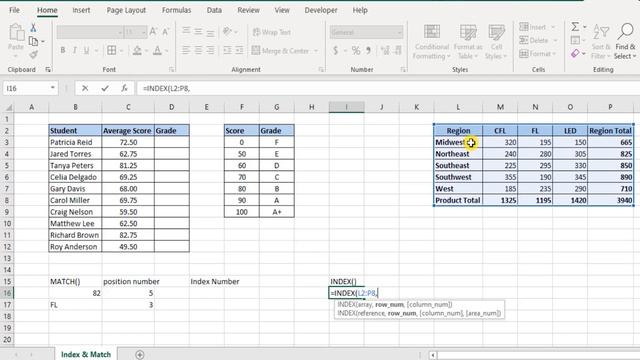Image resolution: width=640 pixels, height=360 pixels.
Task: Click Decrease Decimal icon
Action: [398, 50]
